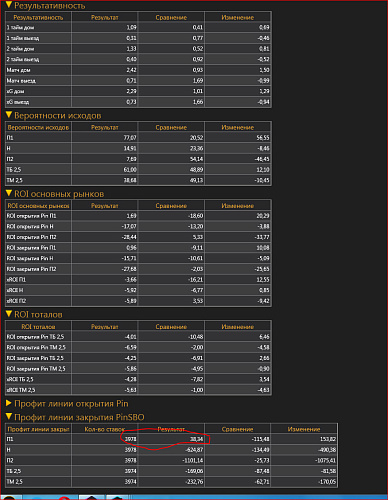Select the 'ROI закрытия Pin Н' row label
388x500 pixels.
(x=30, y=258)
